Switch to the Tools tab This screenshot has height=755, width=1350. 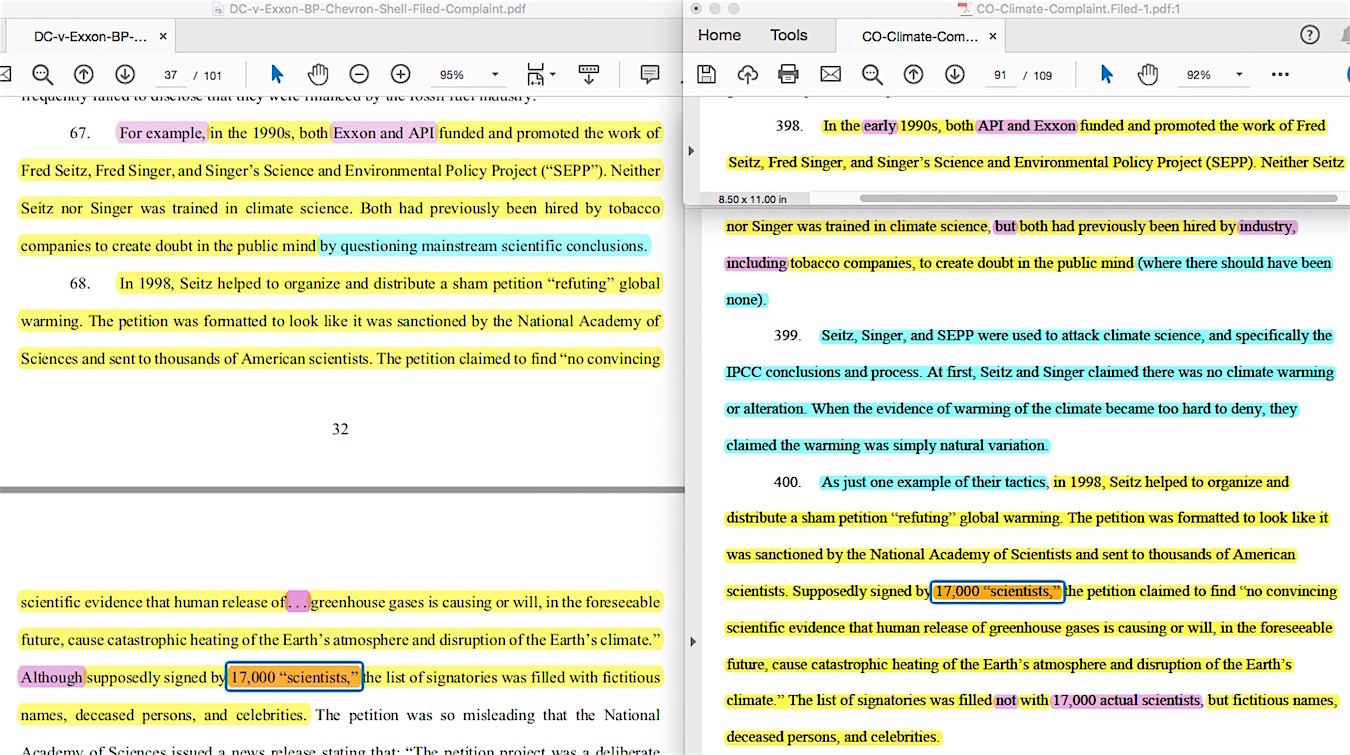[788, 35]
